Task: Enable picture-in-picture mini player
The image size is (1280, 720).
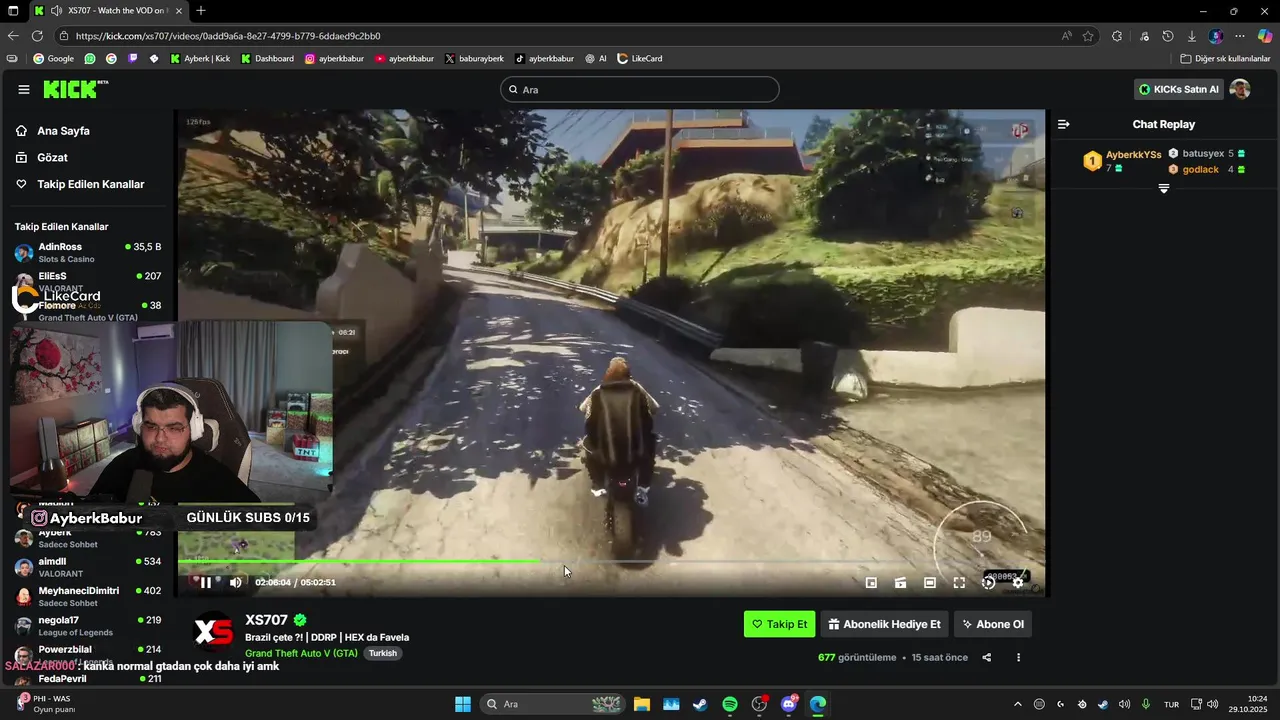Action: click(871, 582)
